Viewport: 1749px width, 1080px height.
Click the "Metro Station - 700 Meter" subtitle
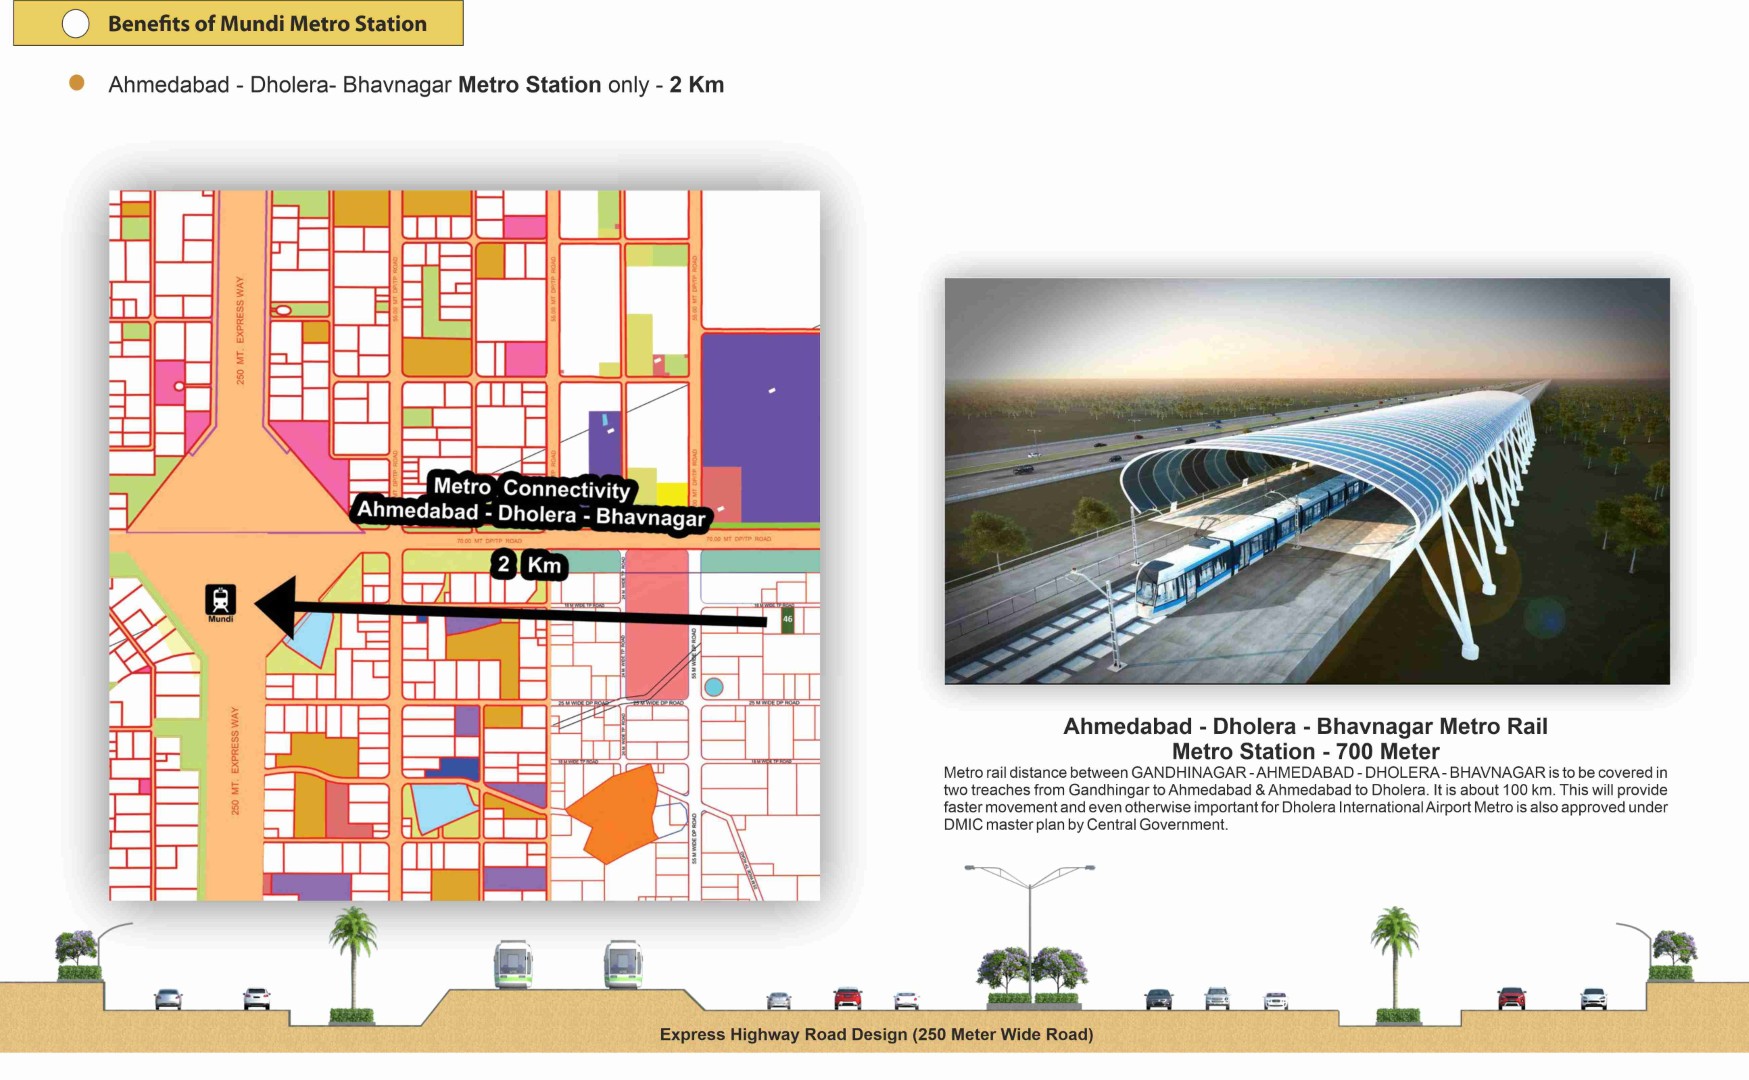pos(1305,752)
